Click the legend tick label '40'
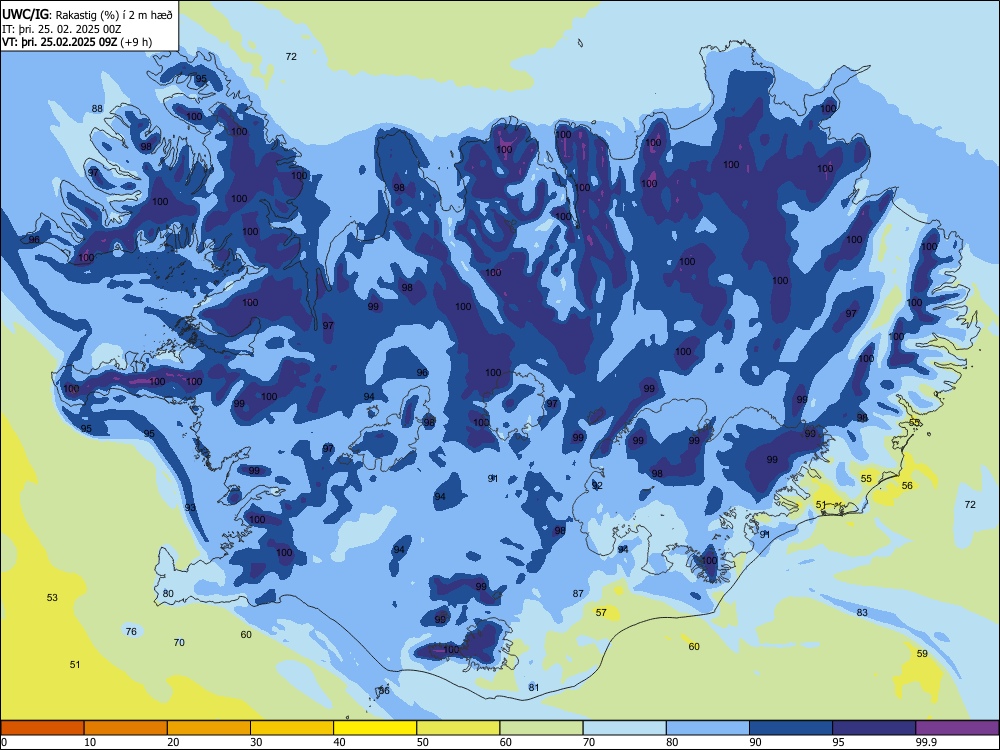This screenshot has height=750, width=1000. point(339,742)
